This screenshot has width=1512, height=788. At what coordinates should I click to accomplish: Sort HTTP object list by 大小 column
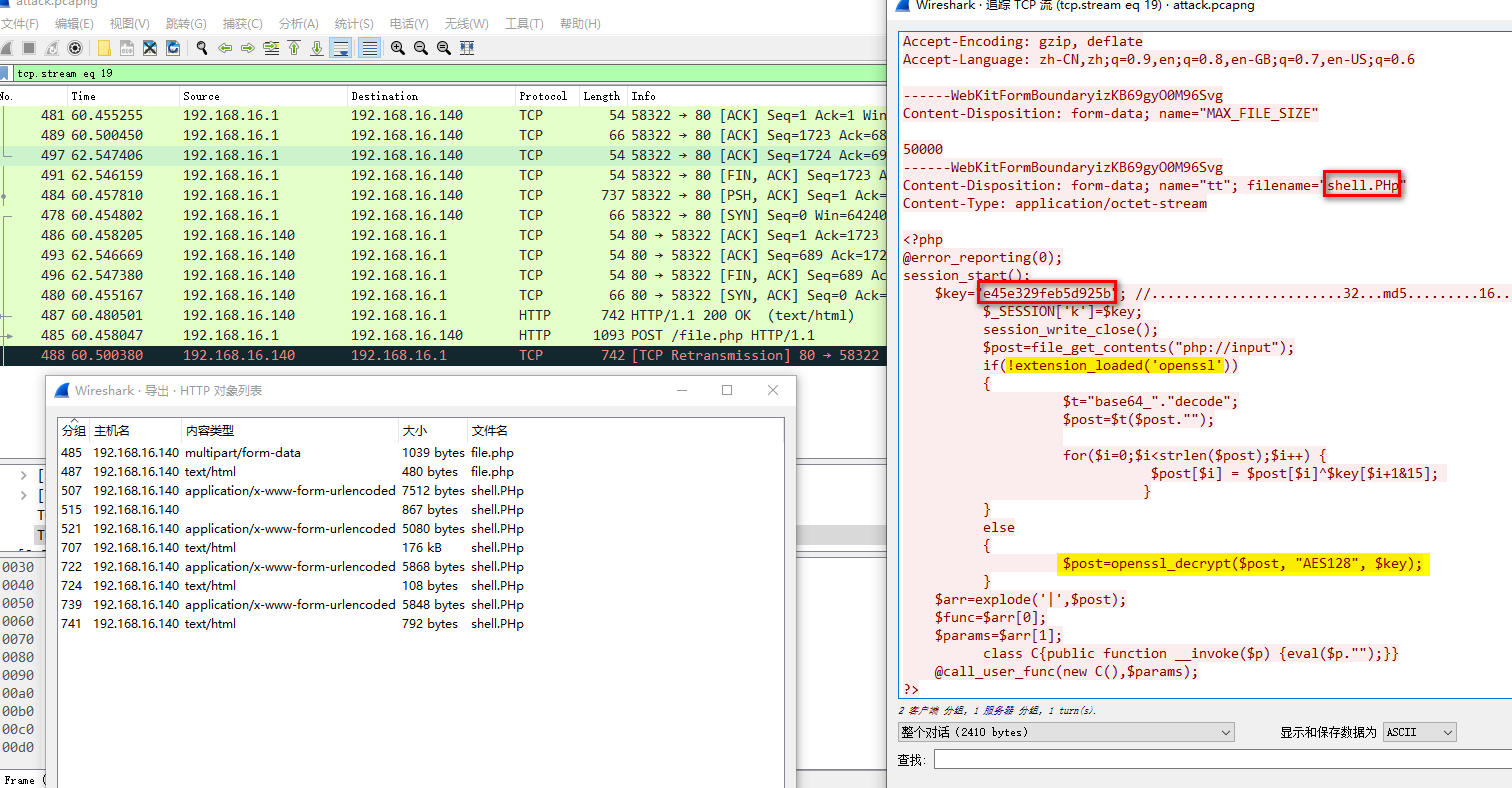point(434,430)
